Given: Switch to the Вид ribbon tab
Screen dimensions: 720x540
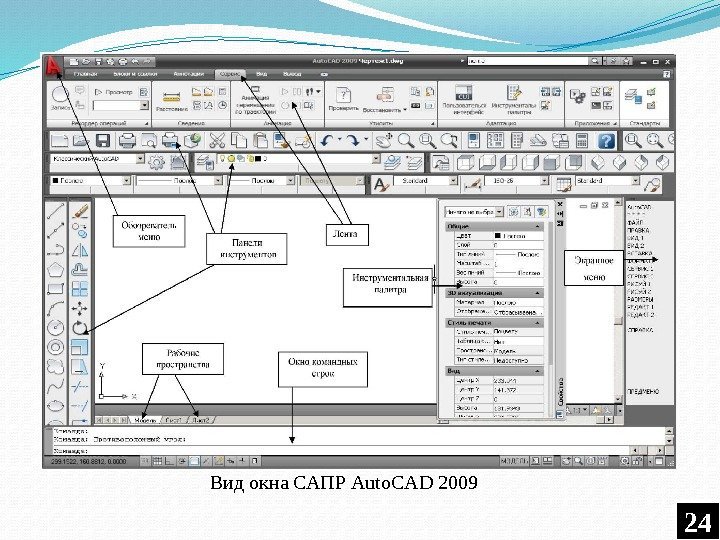Looking at the screenshot, I should [261, 74].
